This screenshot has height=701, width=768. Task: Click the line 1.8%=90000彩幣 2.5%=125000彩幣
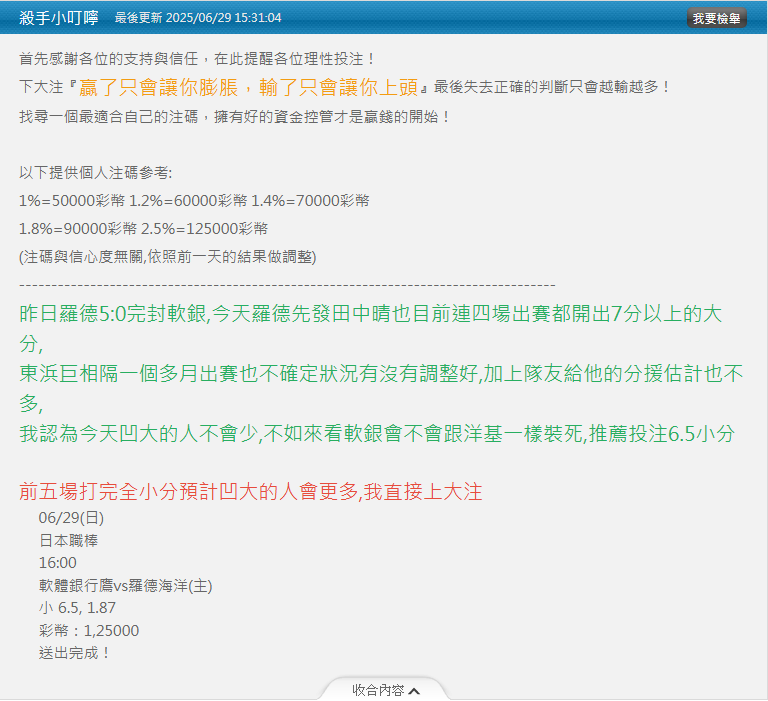click(143, 228)
